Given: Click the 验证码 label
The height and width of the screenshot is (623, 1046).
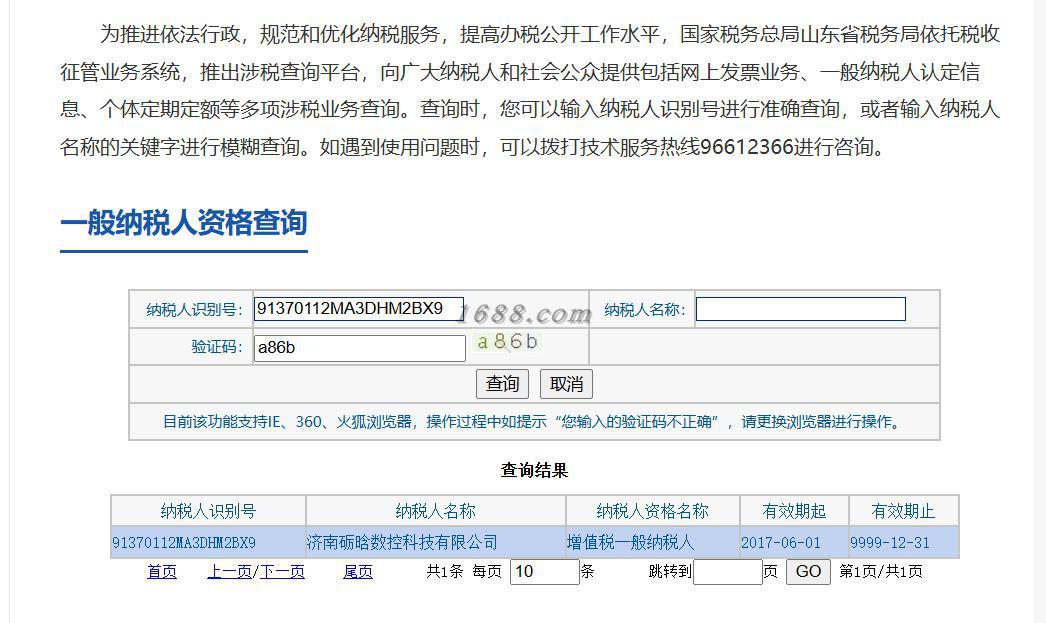Looking at the screenshot, I should pos(217,347).
